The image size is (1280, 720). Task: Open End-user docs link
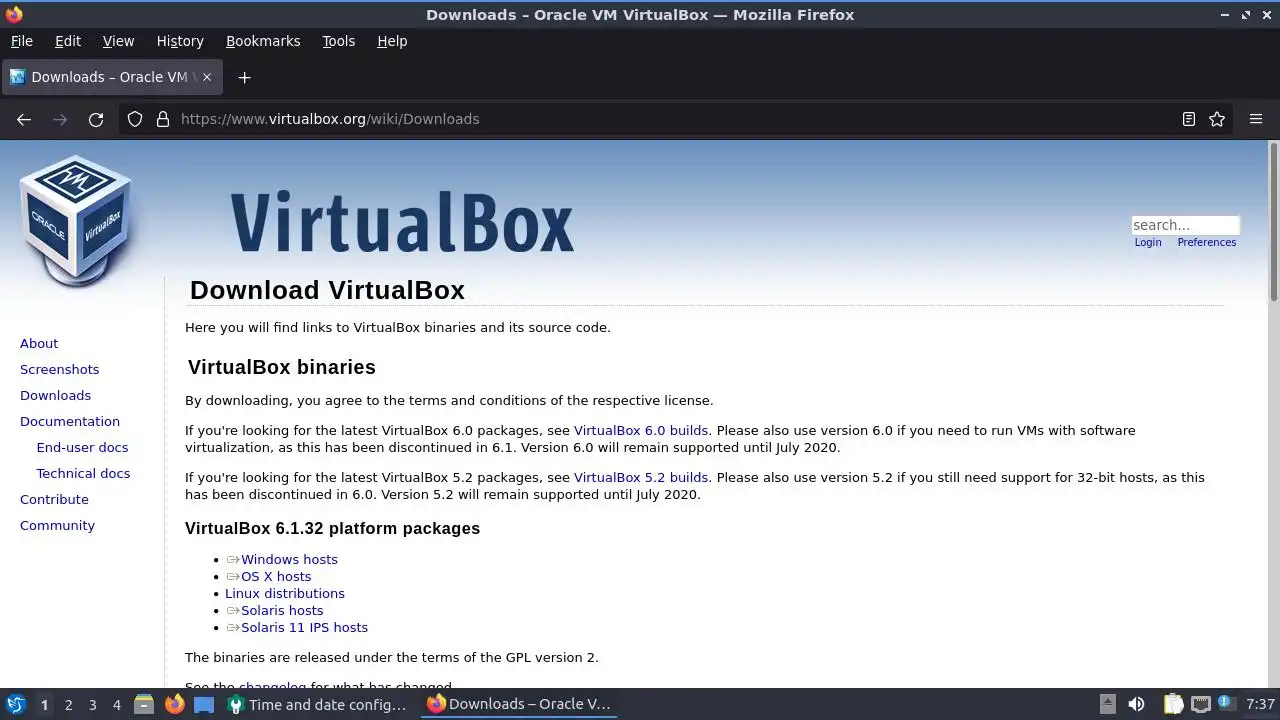coord(82,447)
